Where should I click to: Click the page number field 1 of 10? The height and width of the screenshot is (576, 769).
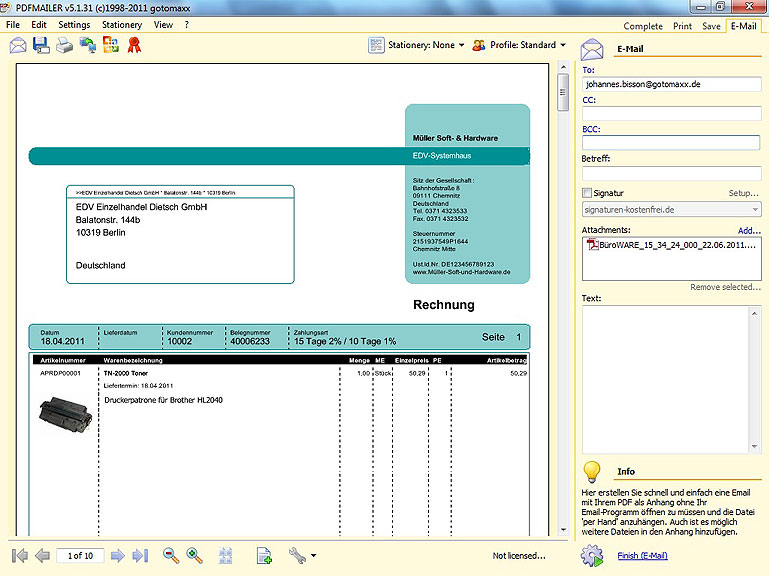80,555
